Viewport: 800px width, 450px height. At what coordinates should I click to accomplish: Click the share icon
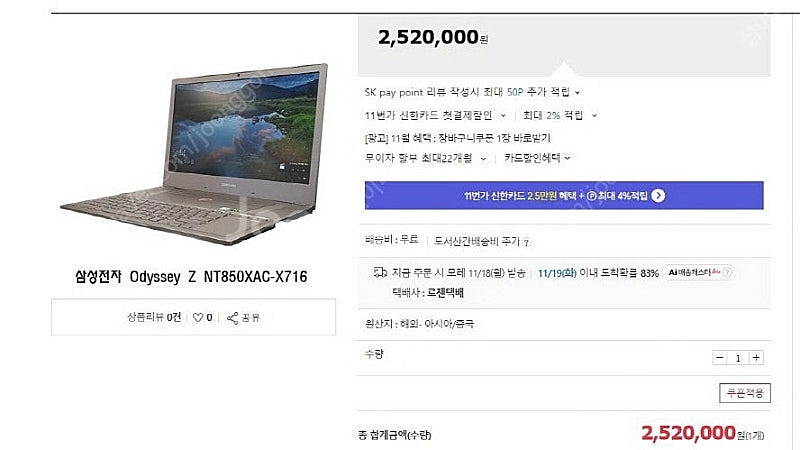(232, 318)
